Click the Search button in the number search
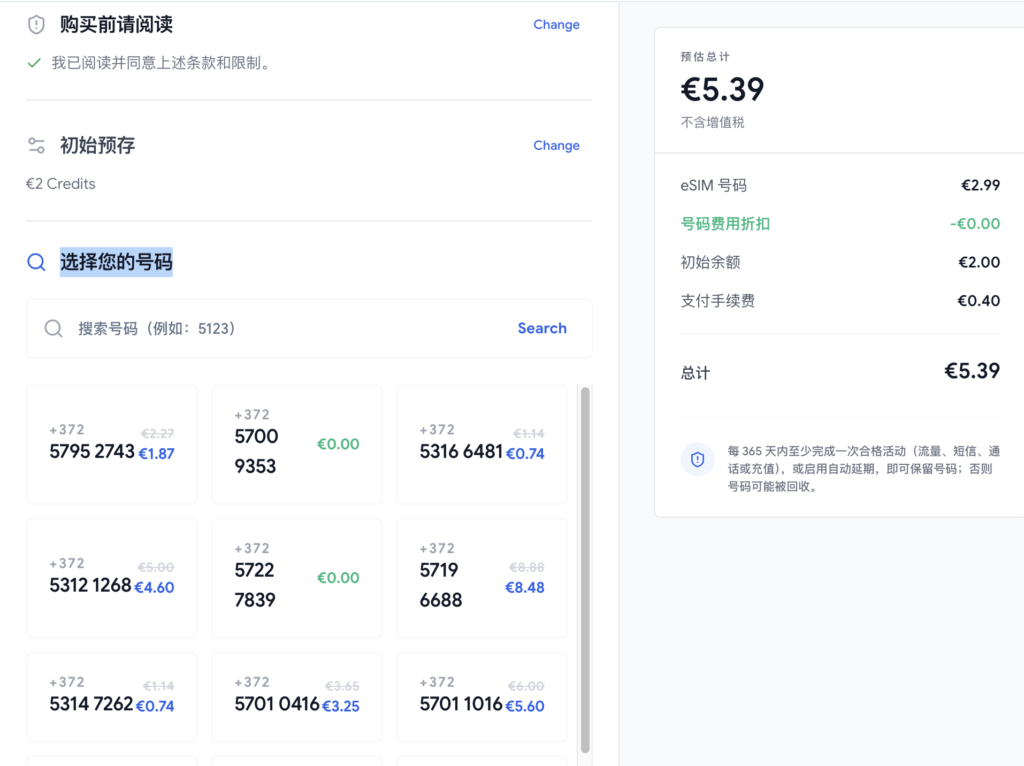This screenshot has height=766, width=1024. point(542,328)
